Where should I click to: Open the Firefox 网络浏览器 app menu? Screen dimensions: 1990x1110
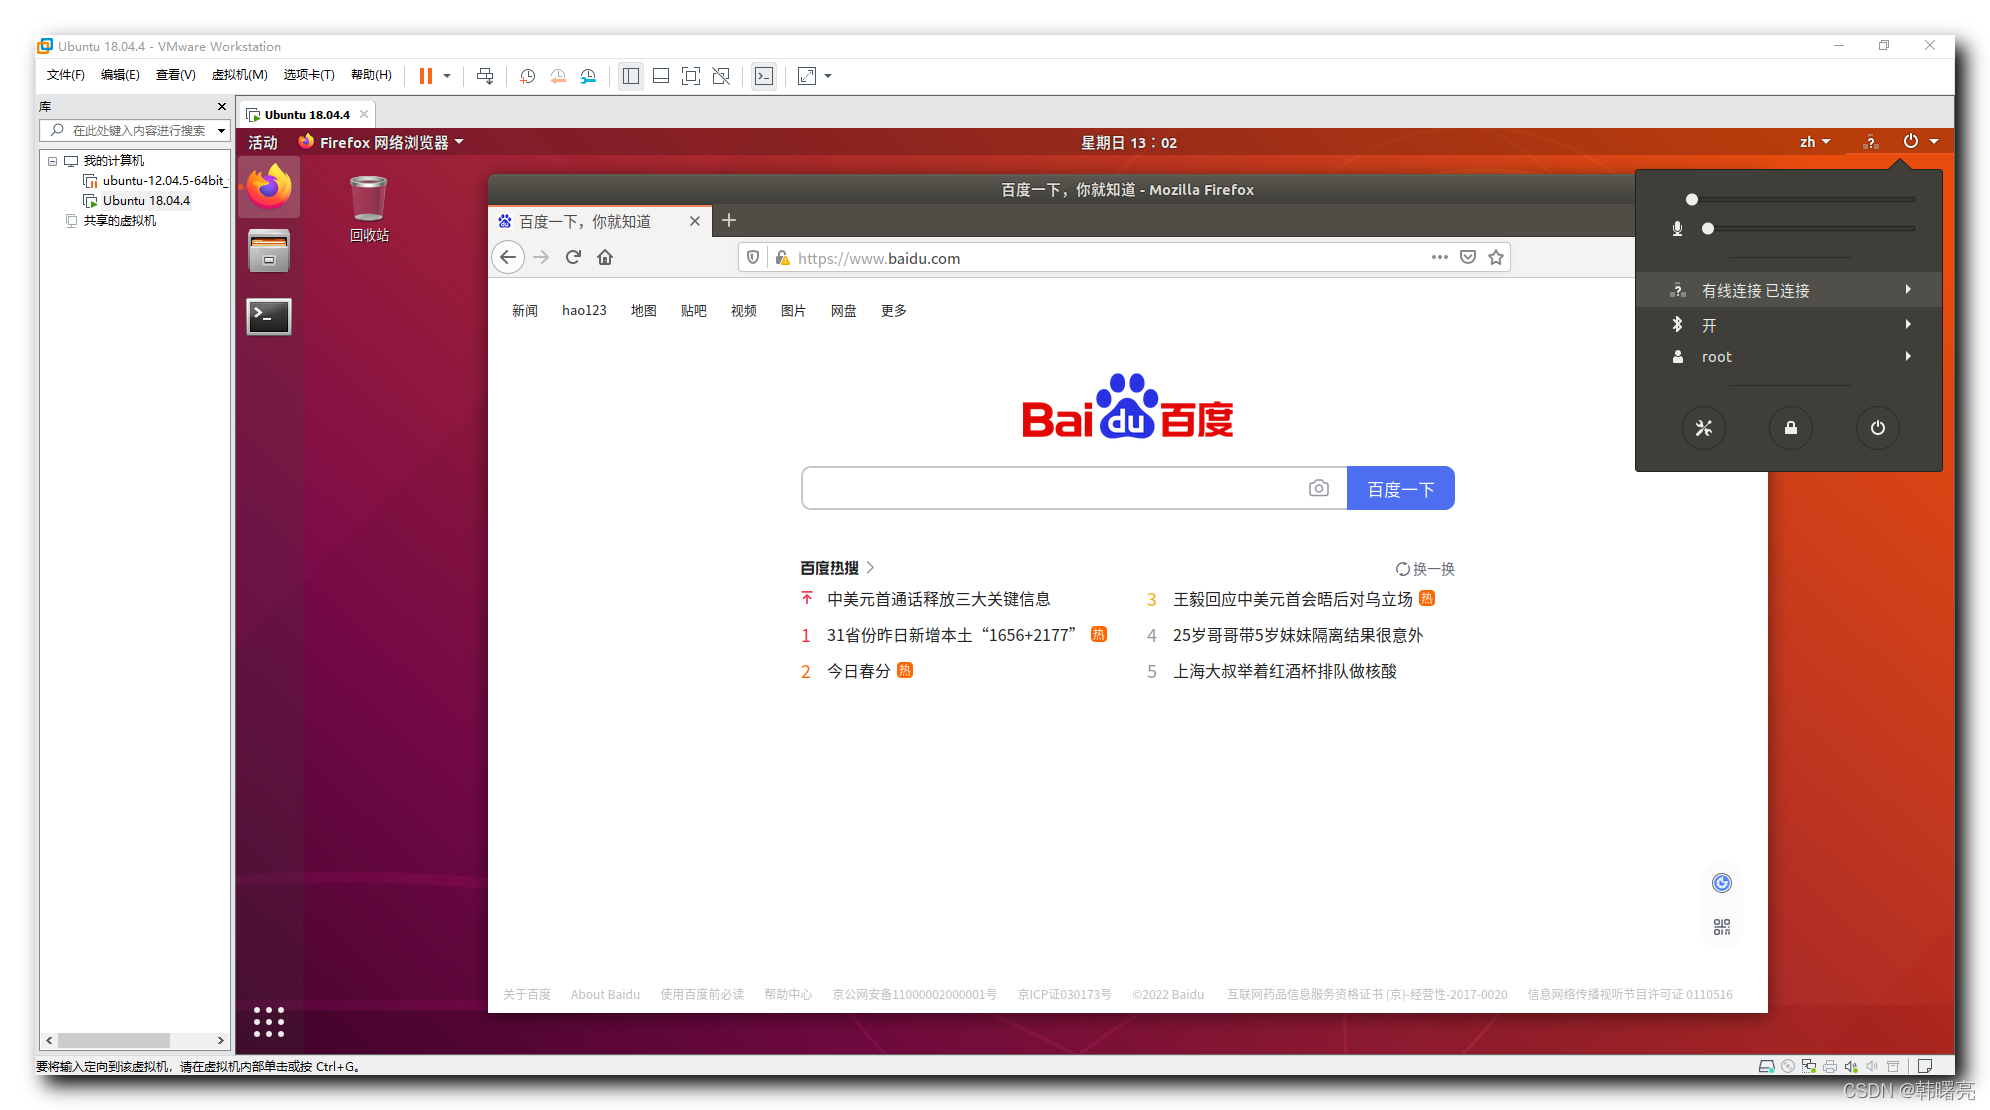[x=381, y=142]
